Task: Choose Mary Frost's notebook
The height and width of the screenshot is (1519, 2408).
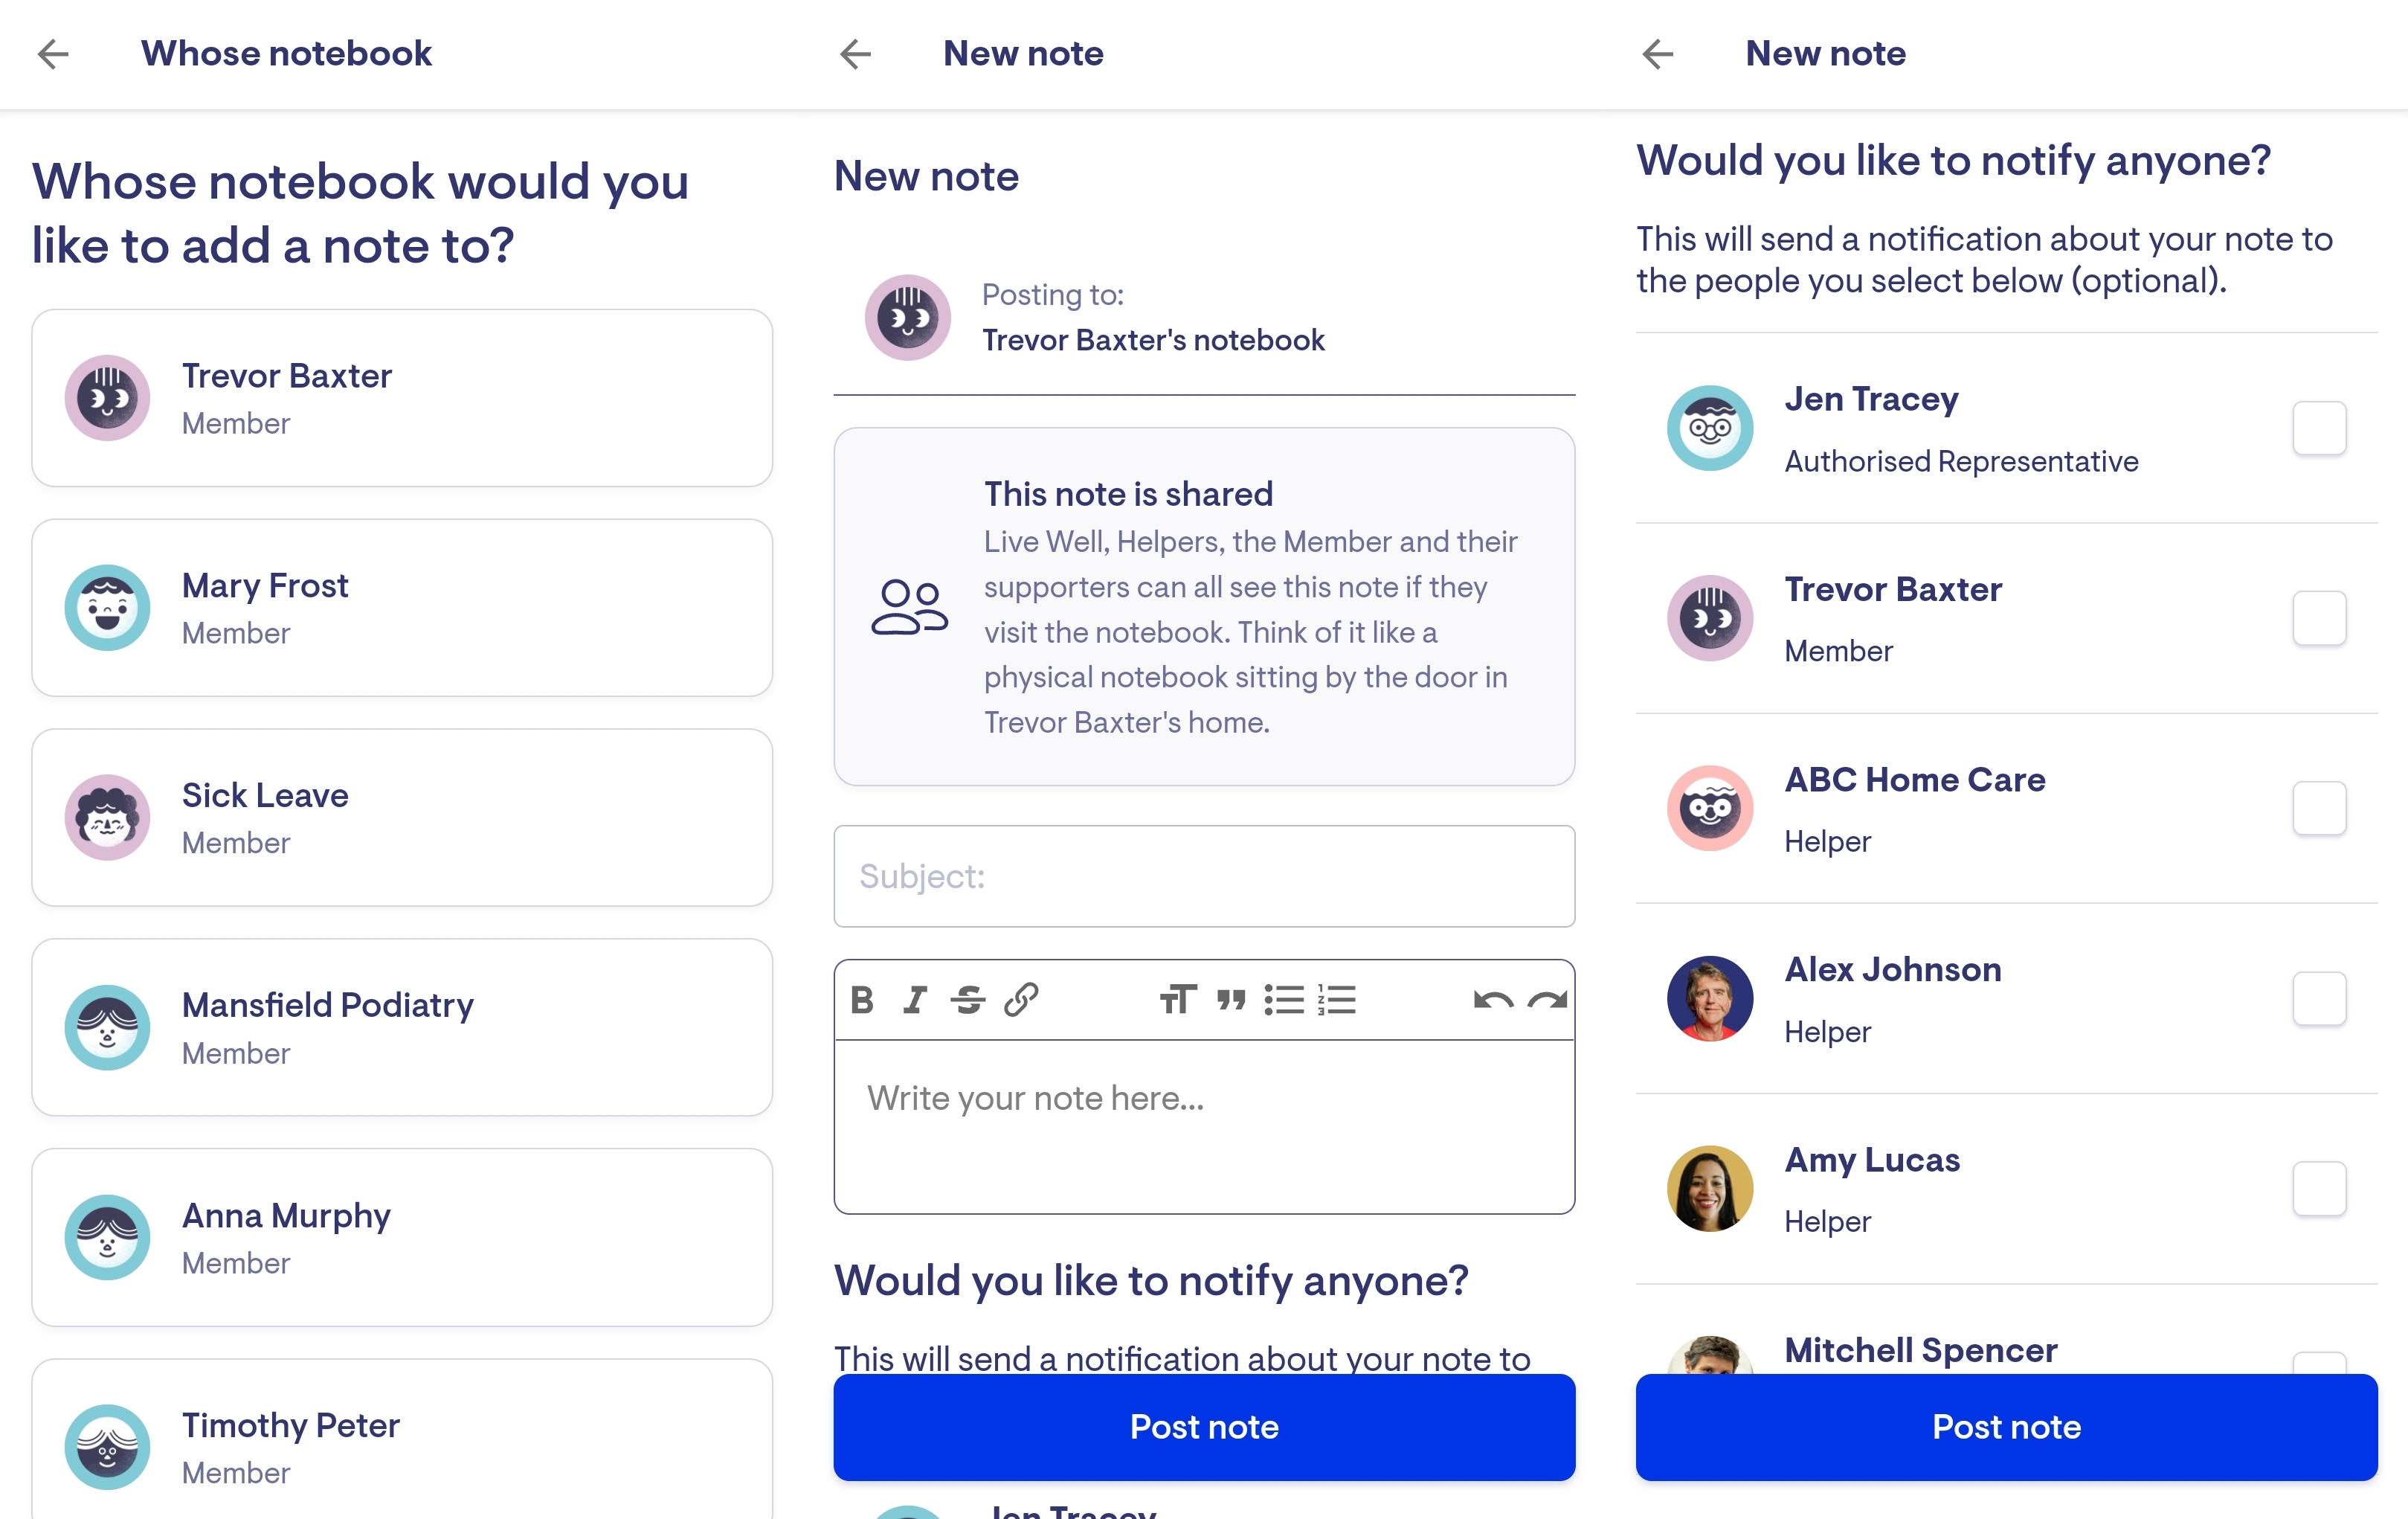Action: (402, 608)
